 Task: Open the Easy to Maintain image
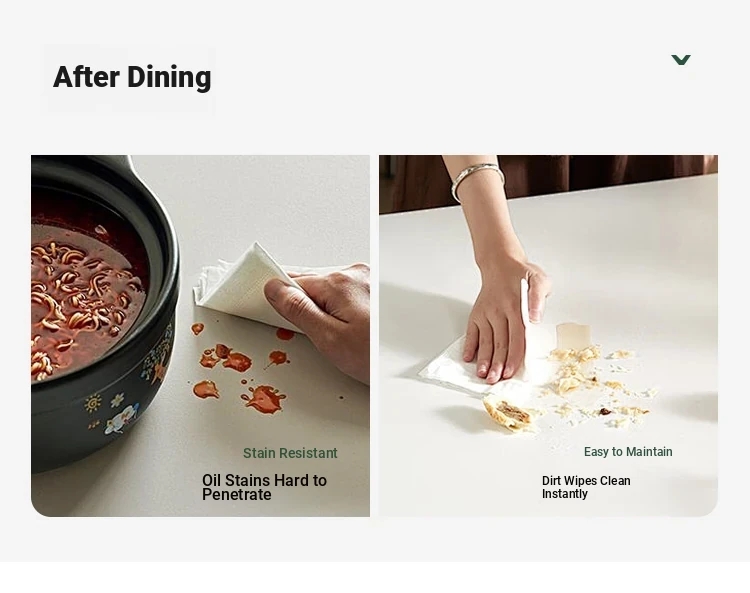click(548, 336)
